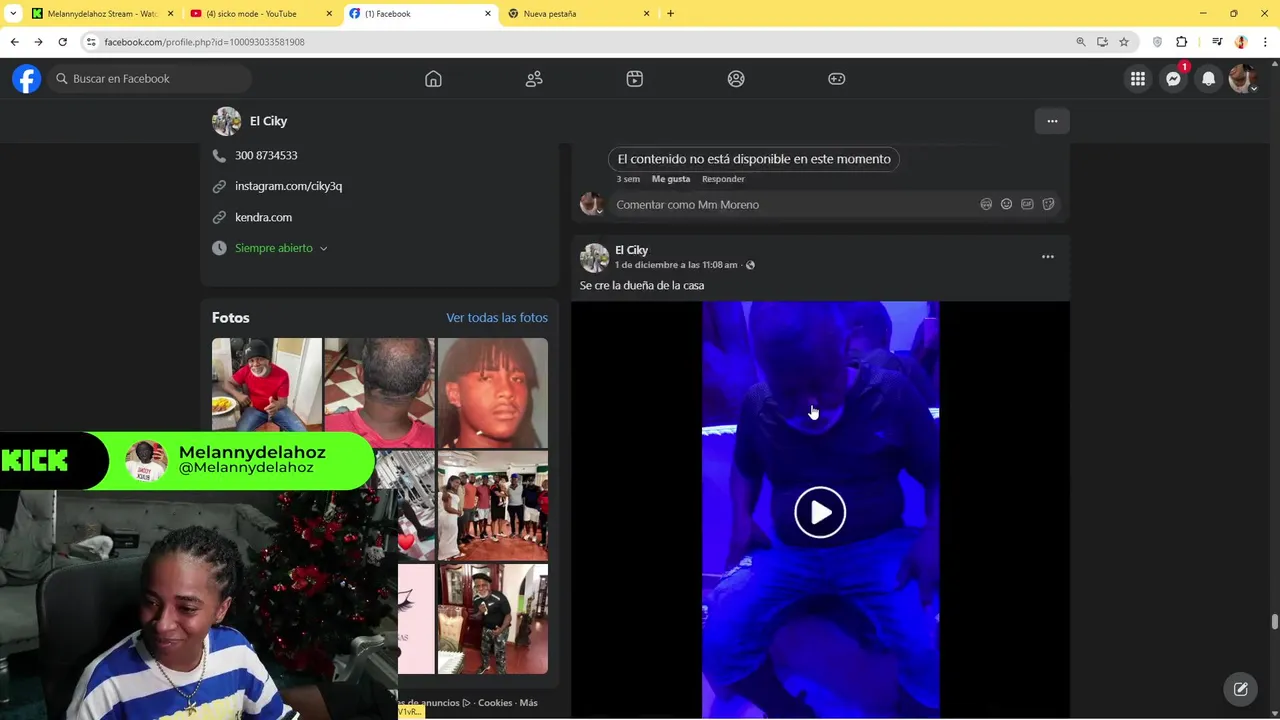
Task: Open the notifications bell
Action: (x=1209, y=79)
